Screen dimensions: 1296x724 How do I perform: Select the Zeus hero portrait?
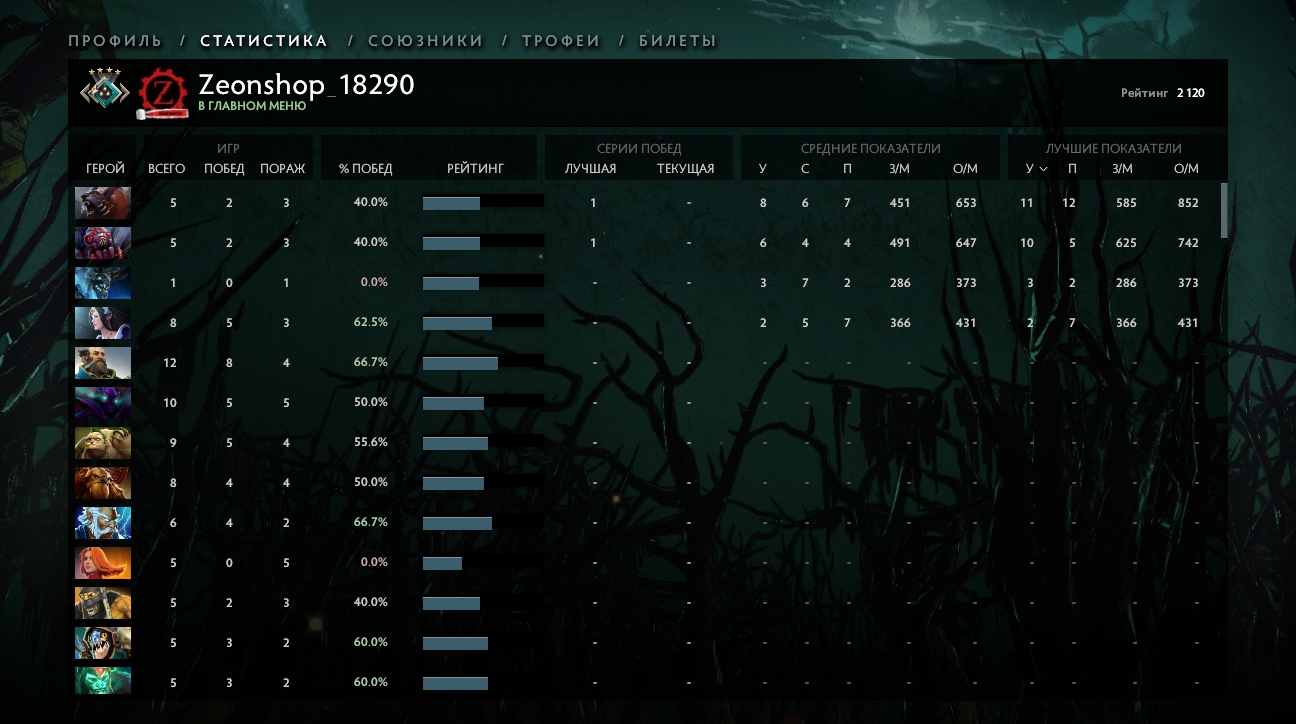click(x=103, y=523)
